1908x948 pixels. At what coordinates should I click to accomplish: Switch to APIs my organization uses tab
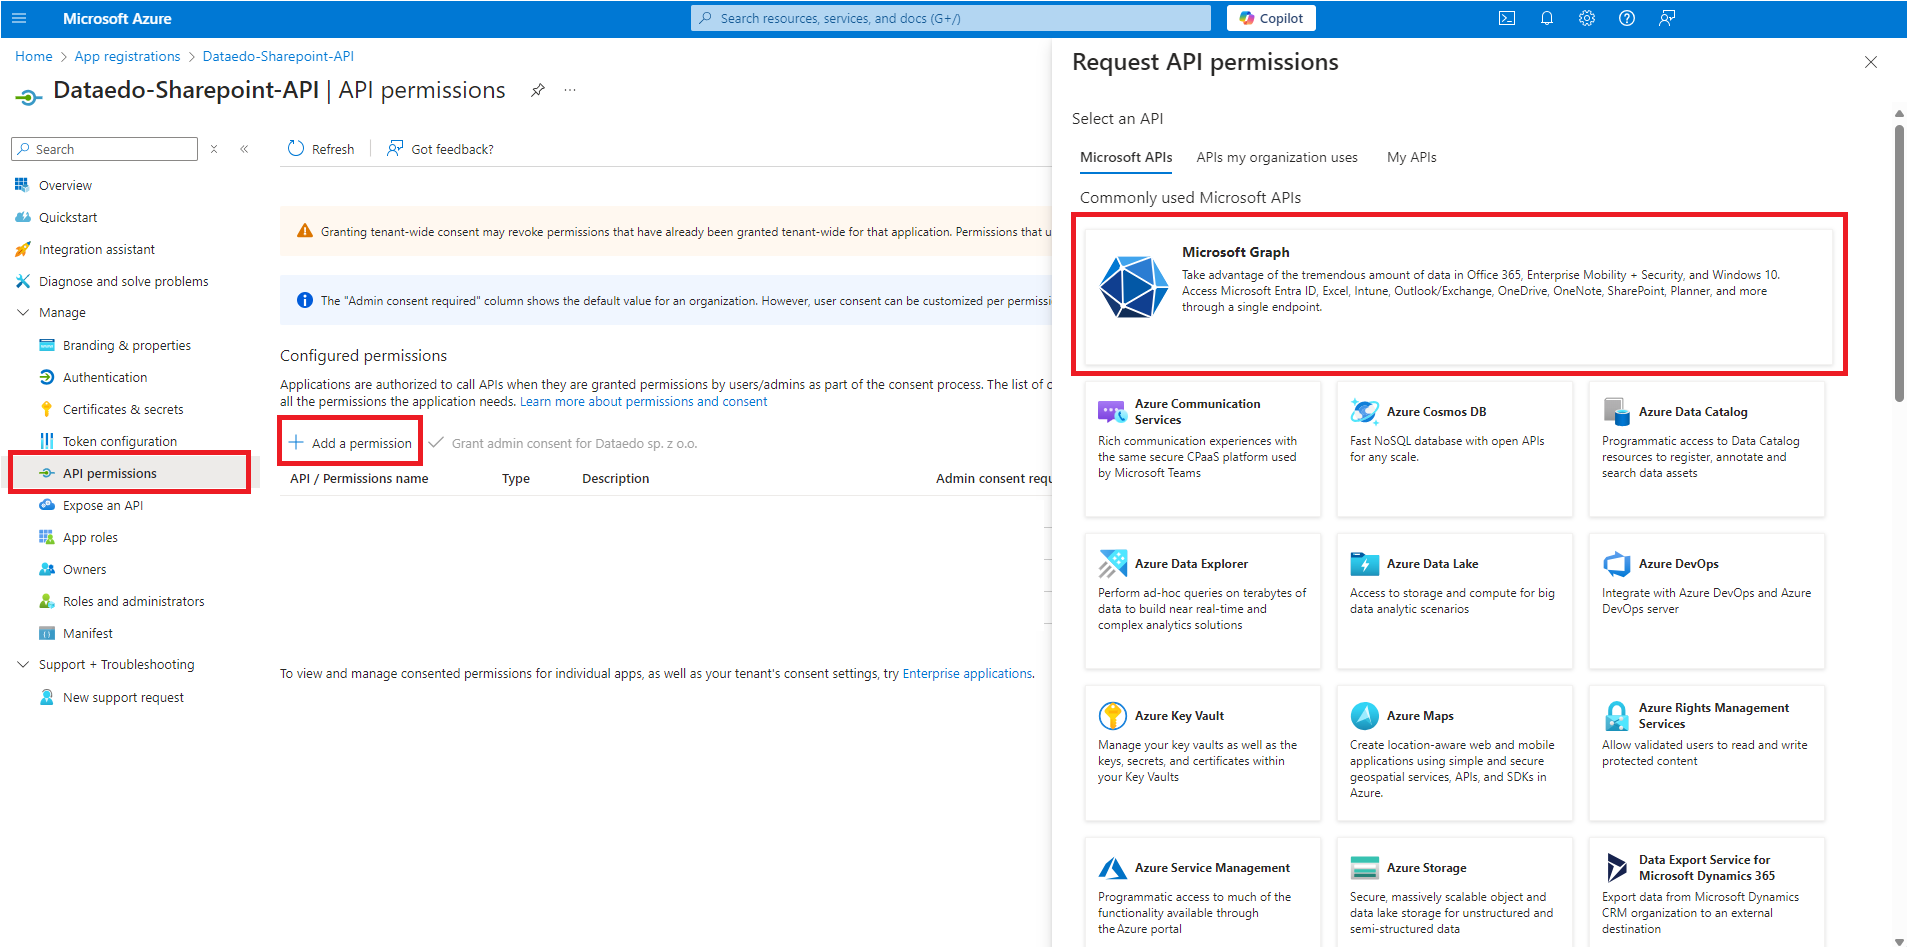click(x=1276, y=158)
